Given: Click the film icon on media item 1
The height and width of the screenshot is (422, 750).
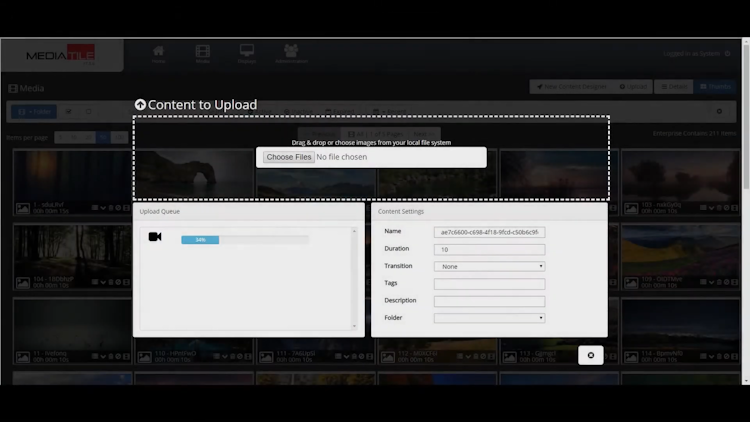Looking at the screenshot, I should pyautogui.click(x=126, y=208).
